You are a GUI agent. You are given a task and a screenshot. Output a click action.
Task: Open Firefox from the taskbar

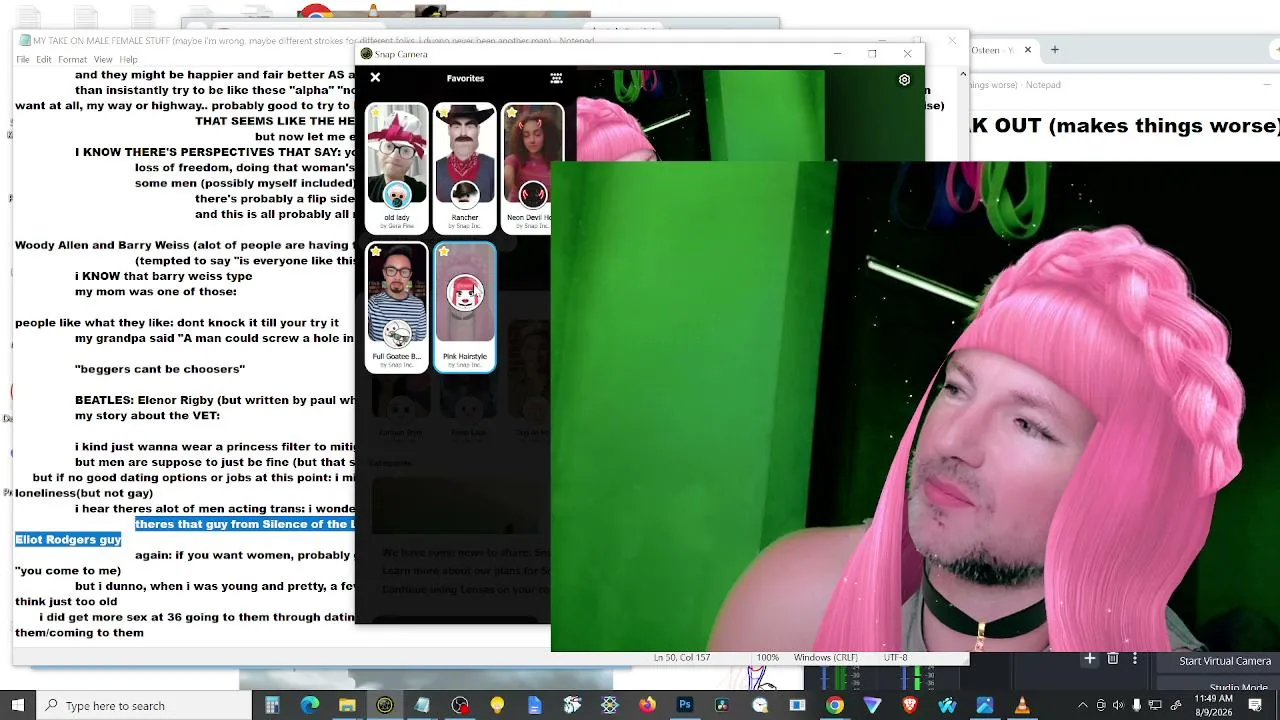coord(647,706)
